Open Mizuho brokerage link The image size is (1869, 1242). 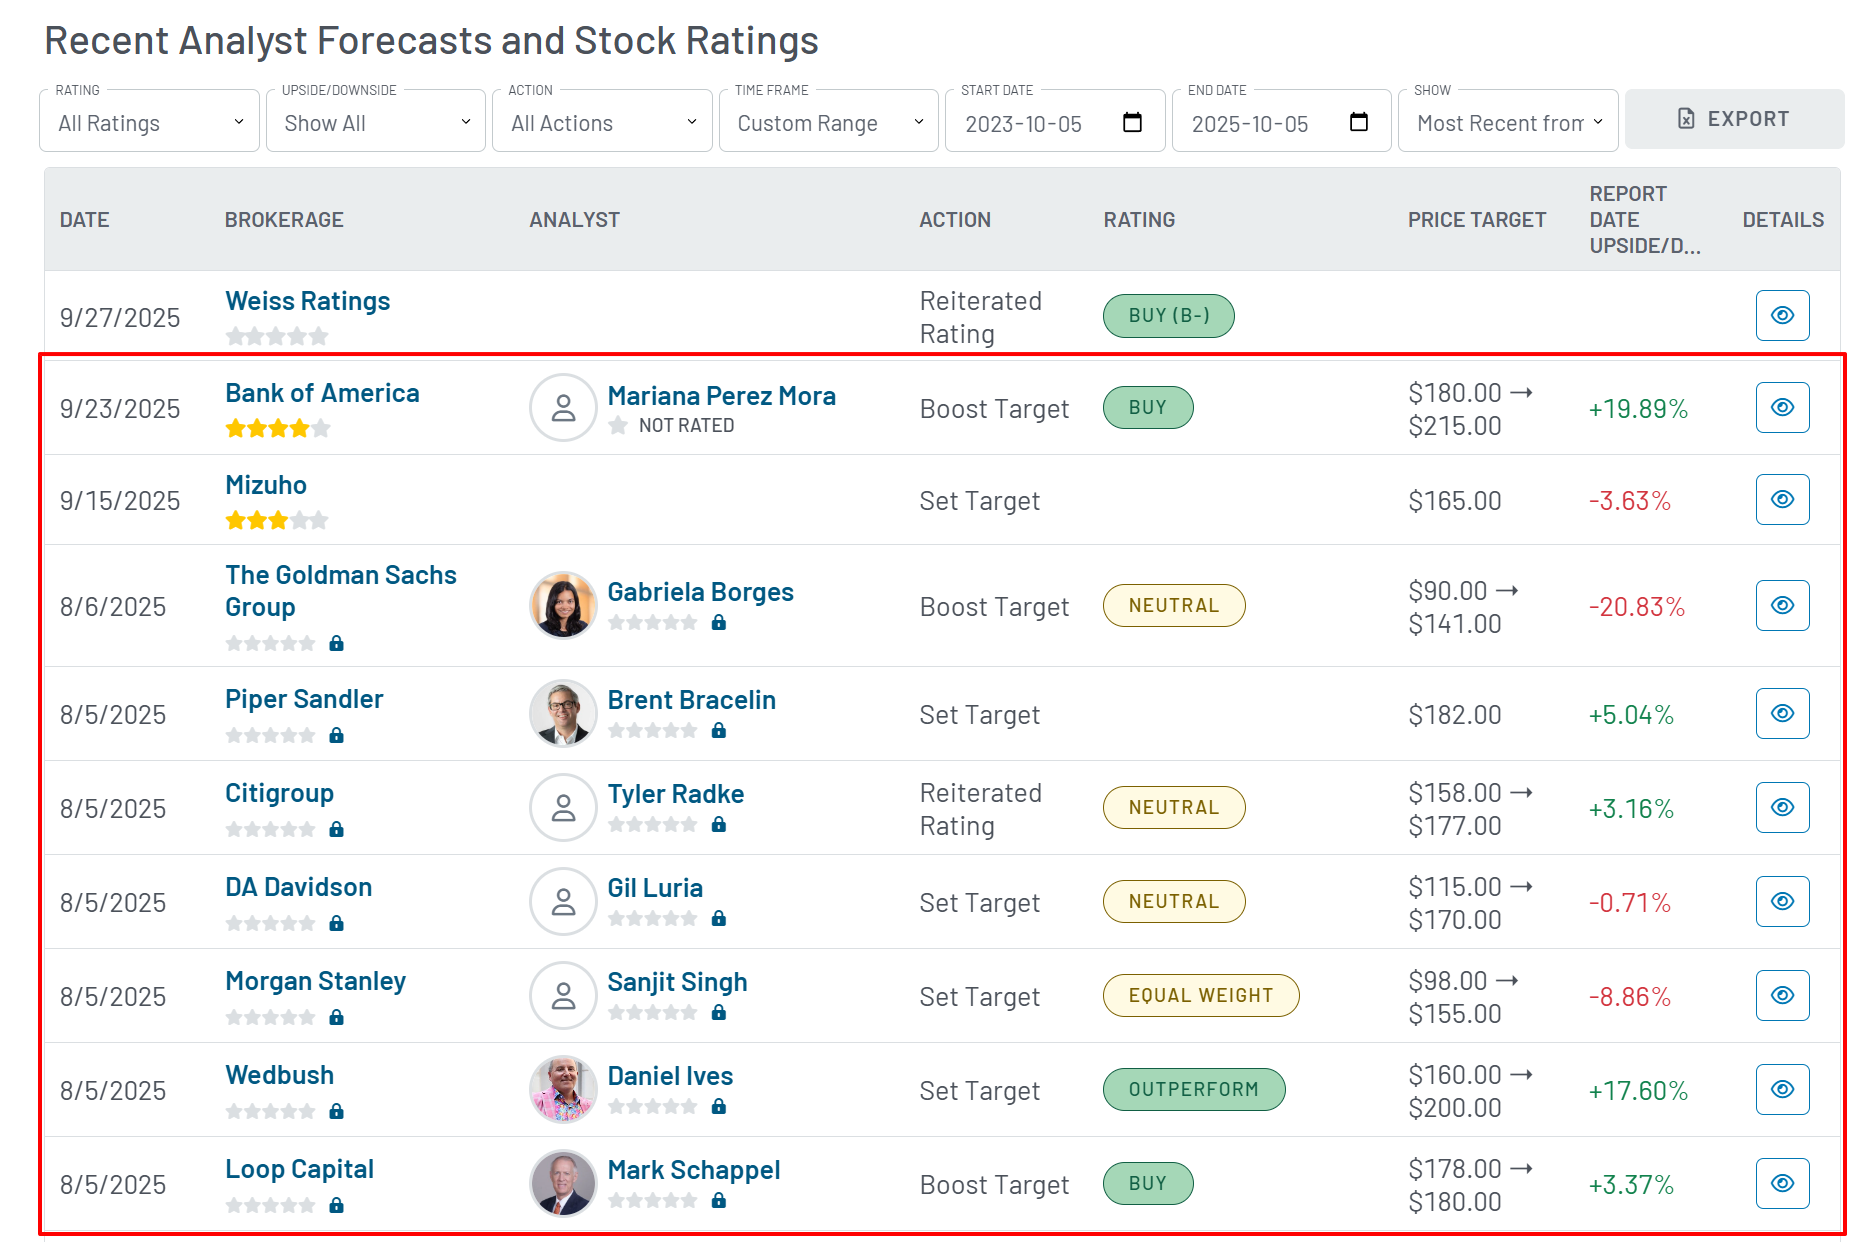266,485
